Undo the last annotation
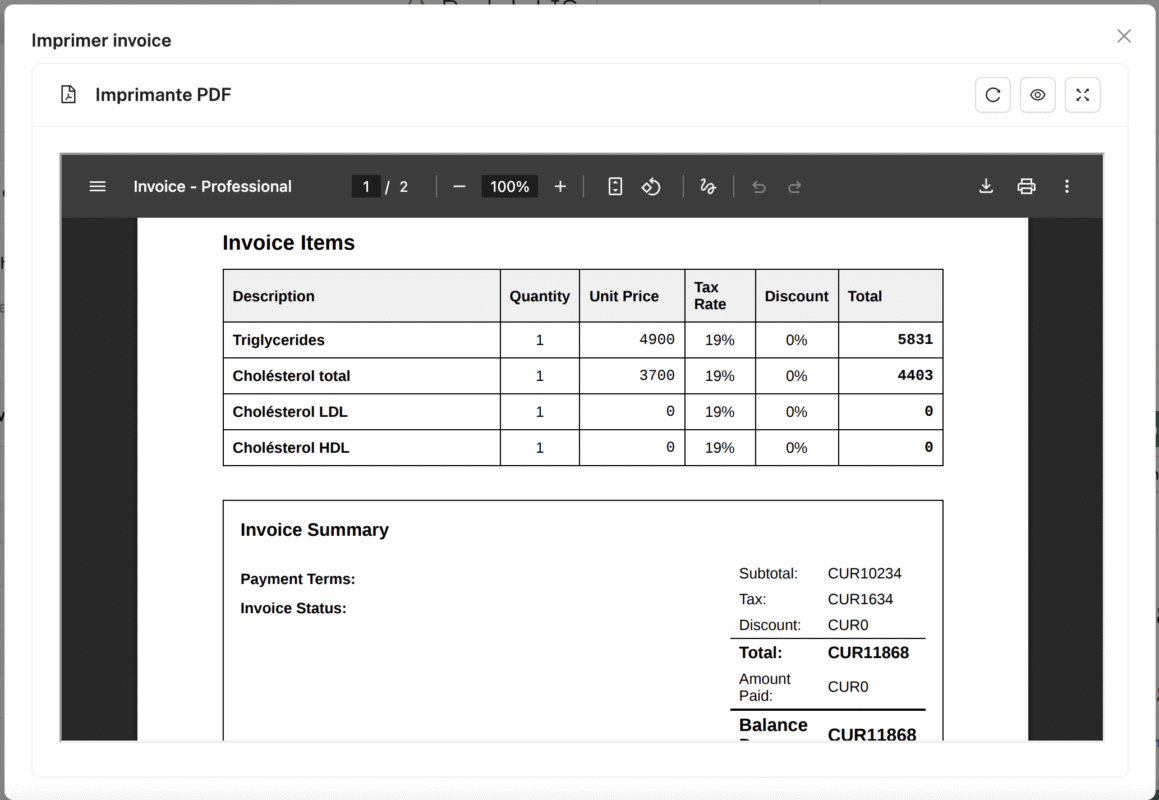 click(x=758, y=187)
